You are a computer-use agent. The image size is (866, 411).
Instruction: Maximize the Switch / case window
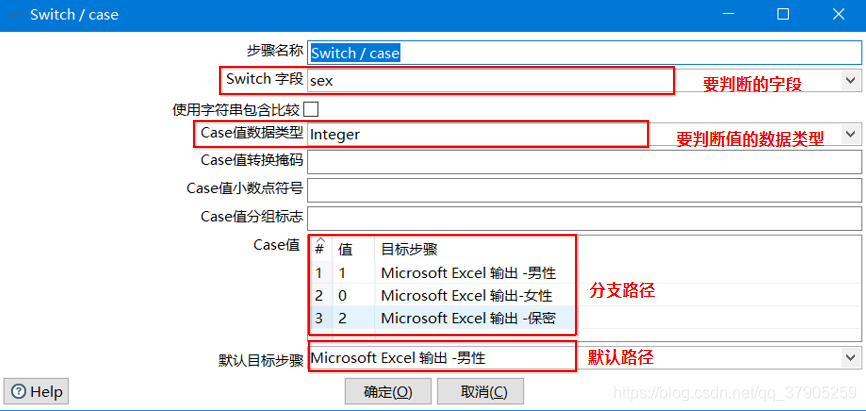click(783, 14)
